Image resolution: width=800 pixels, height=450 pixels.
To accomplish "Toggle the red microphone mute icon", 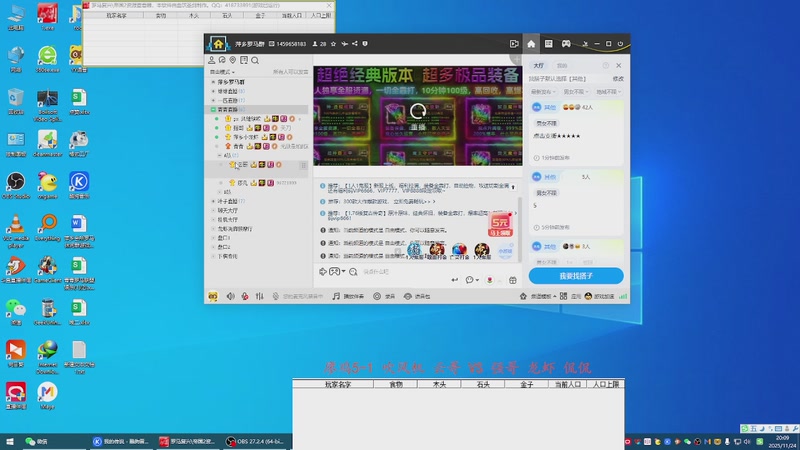I will (245, 296).
